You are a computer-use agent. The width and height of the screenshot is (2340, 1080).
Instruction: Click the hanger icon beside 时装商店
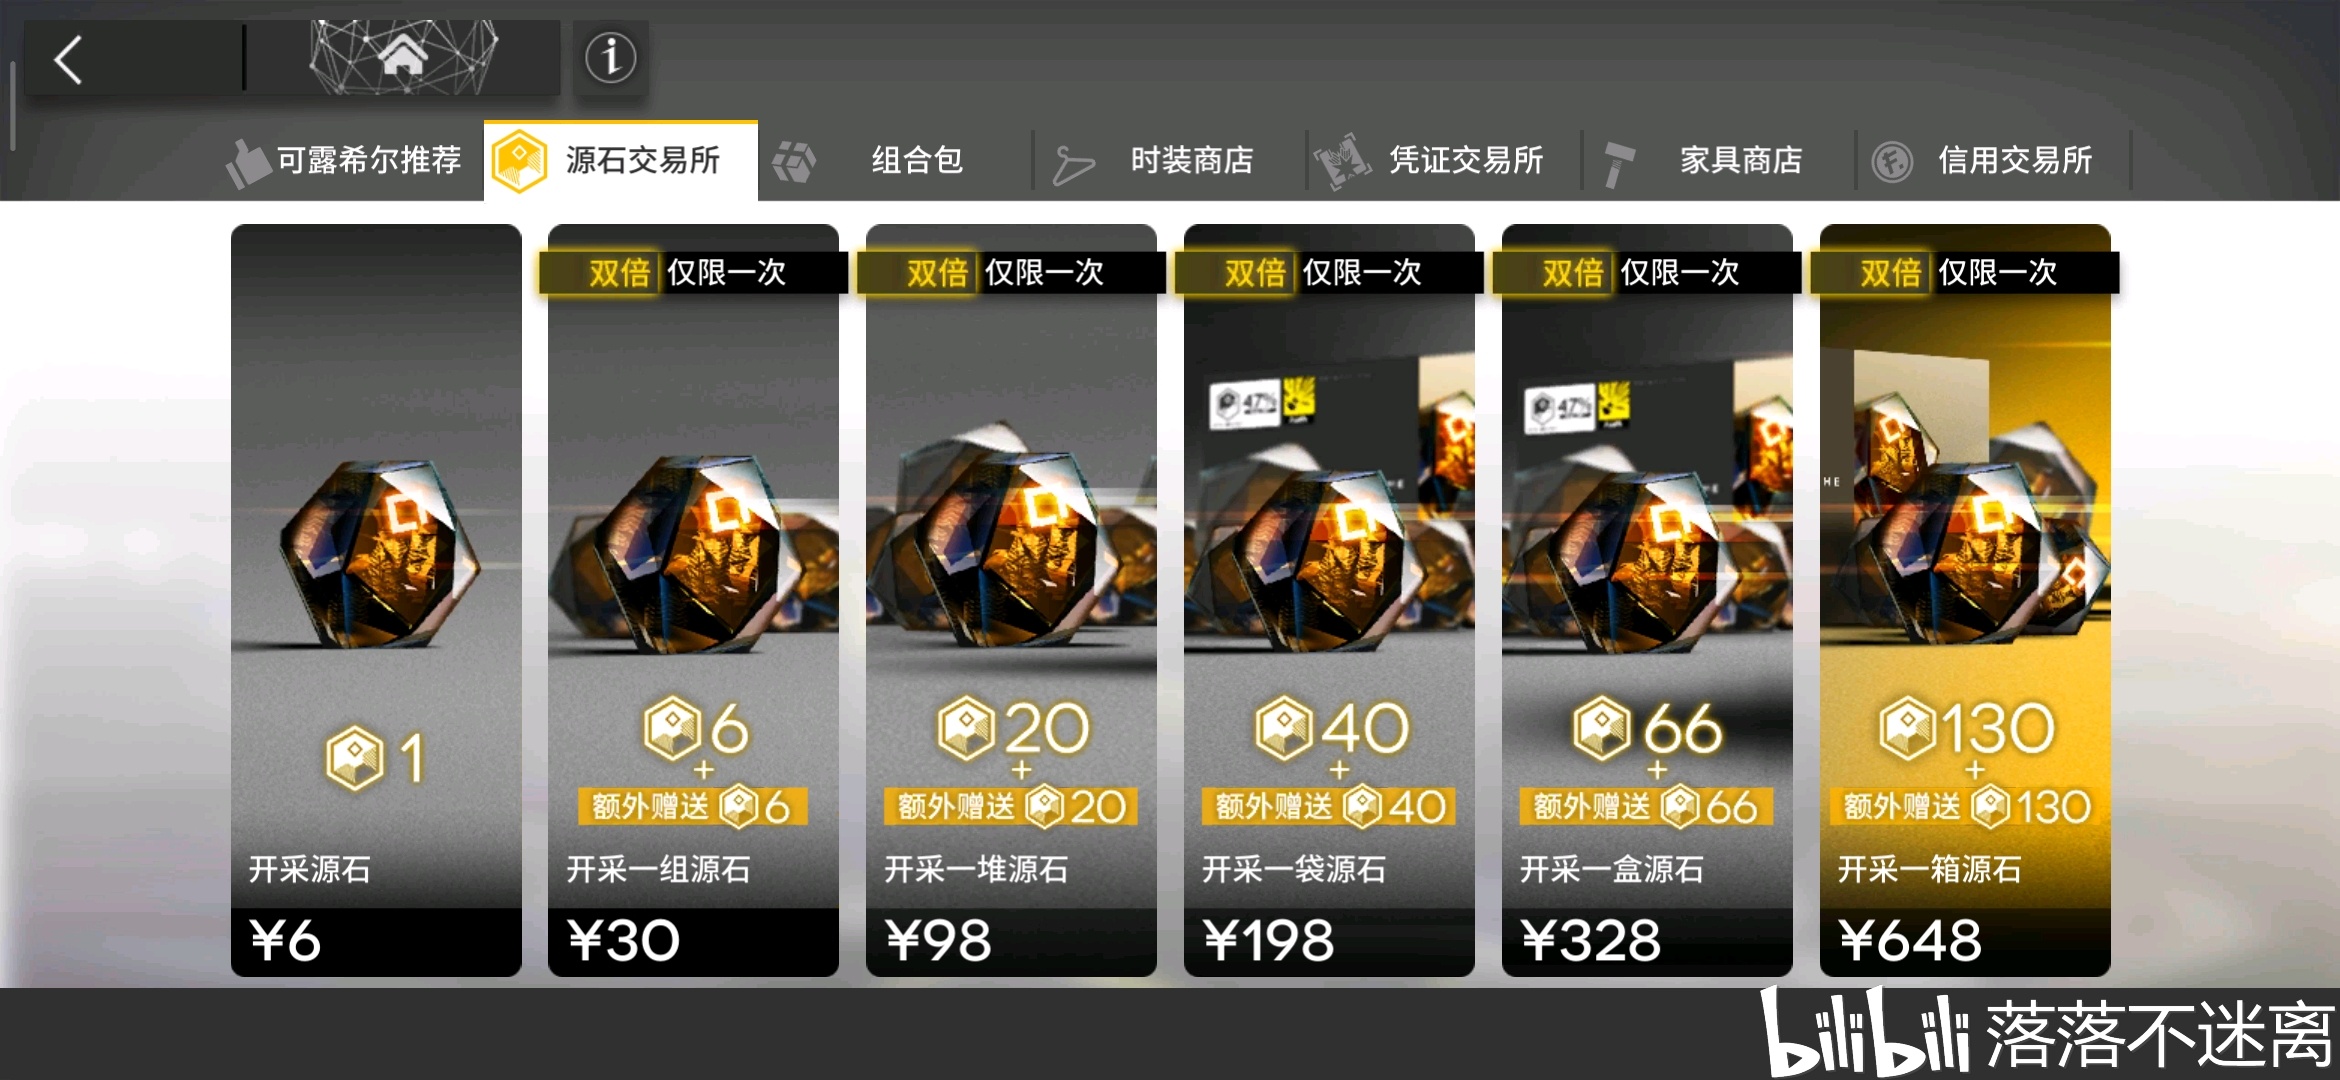1073,164
